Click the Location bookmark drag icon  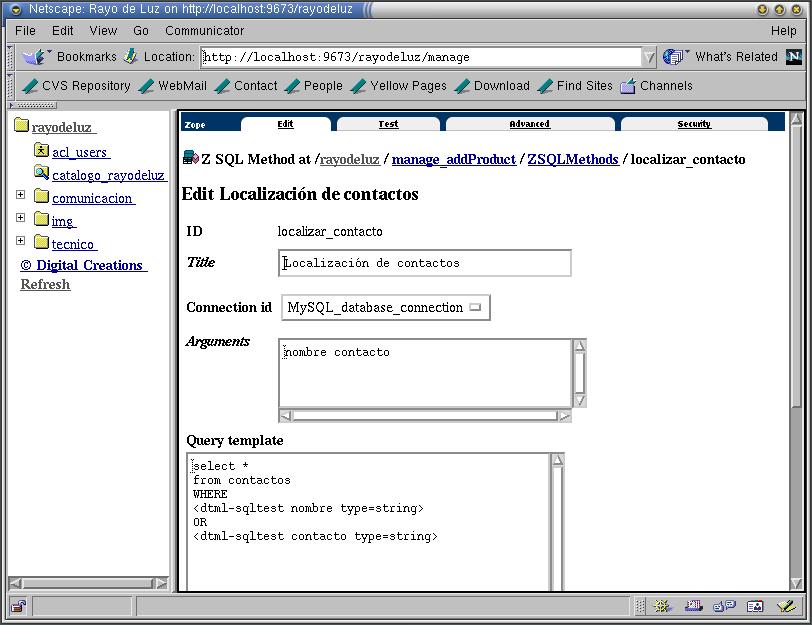[130, 56]
